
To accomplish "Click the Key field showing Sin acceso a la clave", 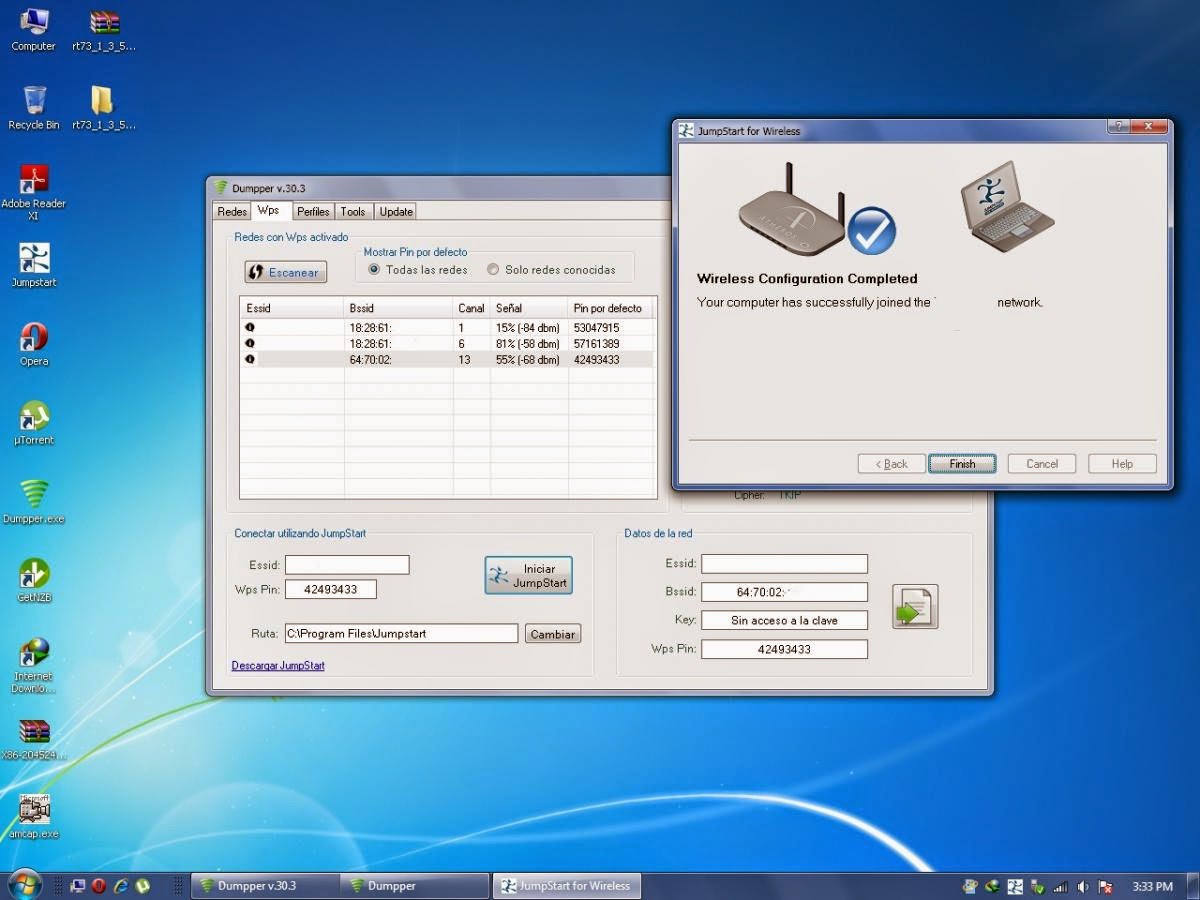I will click(784, 620).
